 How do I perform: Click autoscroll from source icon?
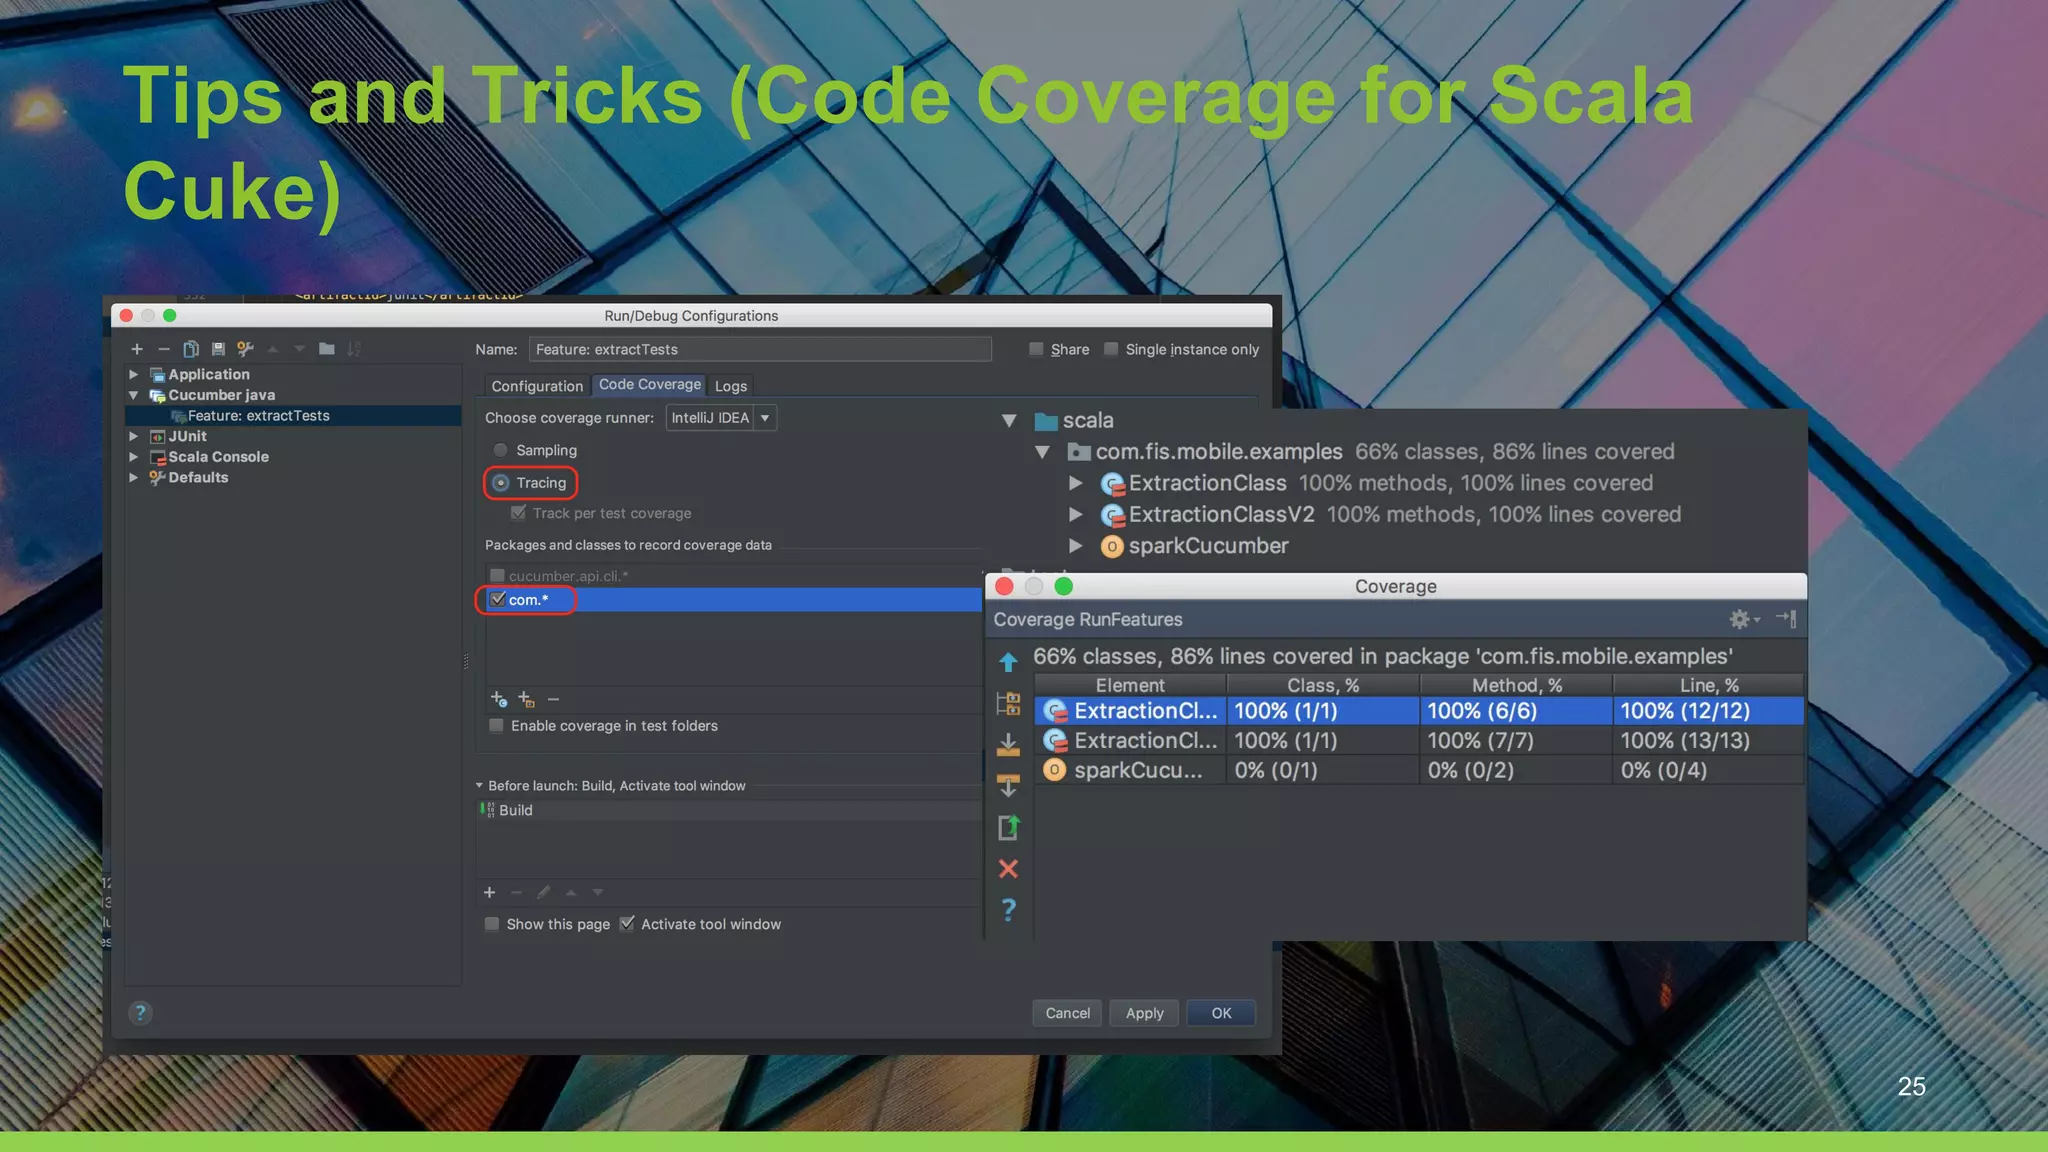tap(1008, 786)
